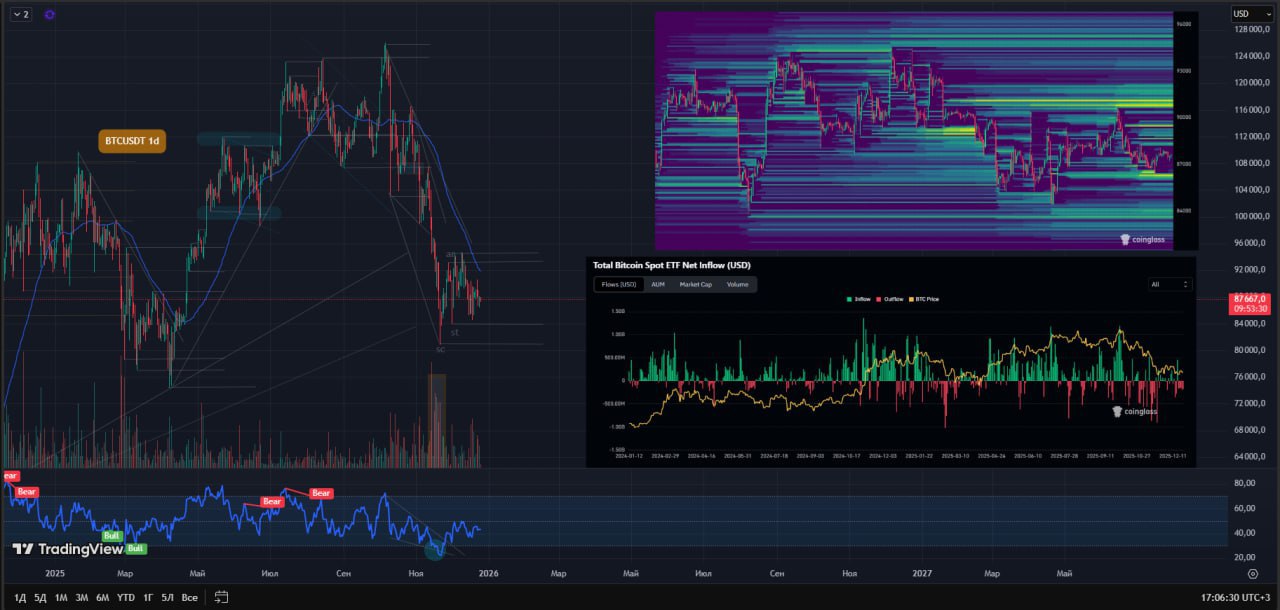Image resolution: width=1280 pixels, height=610 pixels.
Task: Open the USD currency dropdown
Action: (1251, 14)
